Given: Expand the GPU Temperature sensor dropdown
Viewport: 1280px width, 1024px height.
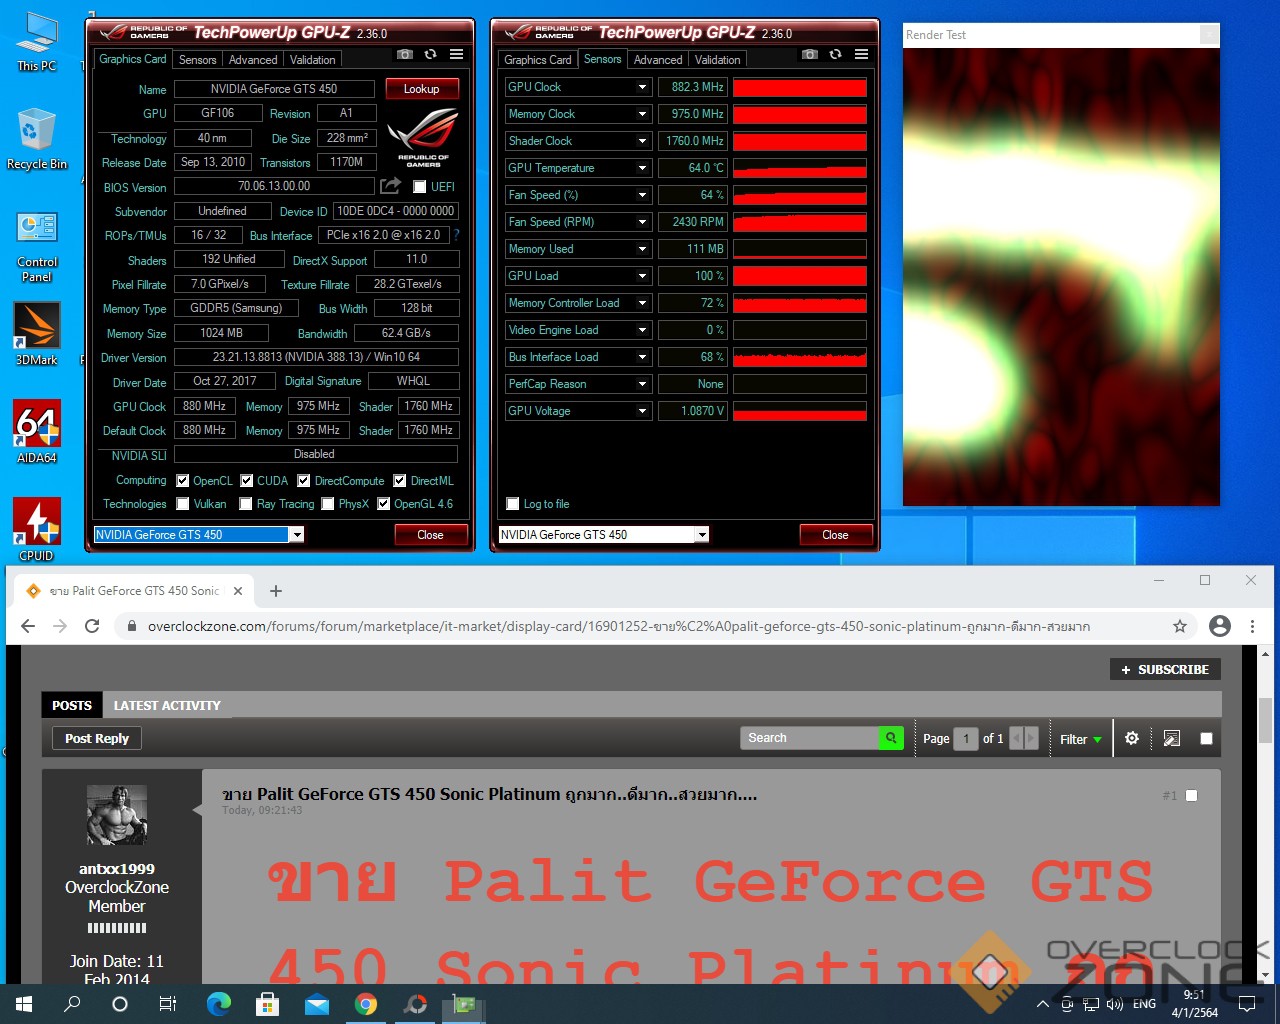Looking at the screenshot, I should [642, 168].
